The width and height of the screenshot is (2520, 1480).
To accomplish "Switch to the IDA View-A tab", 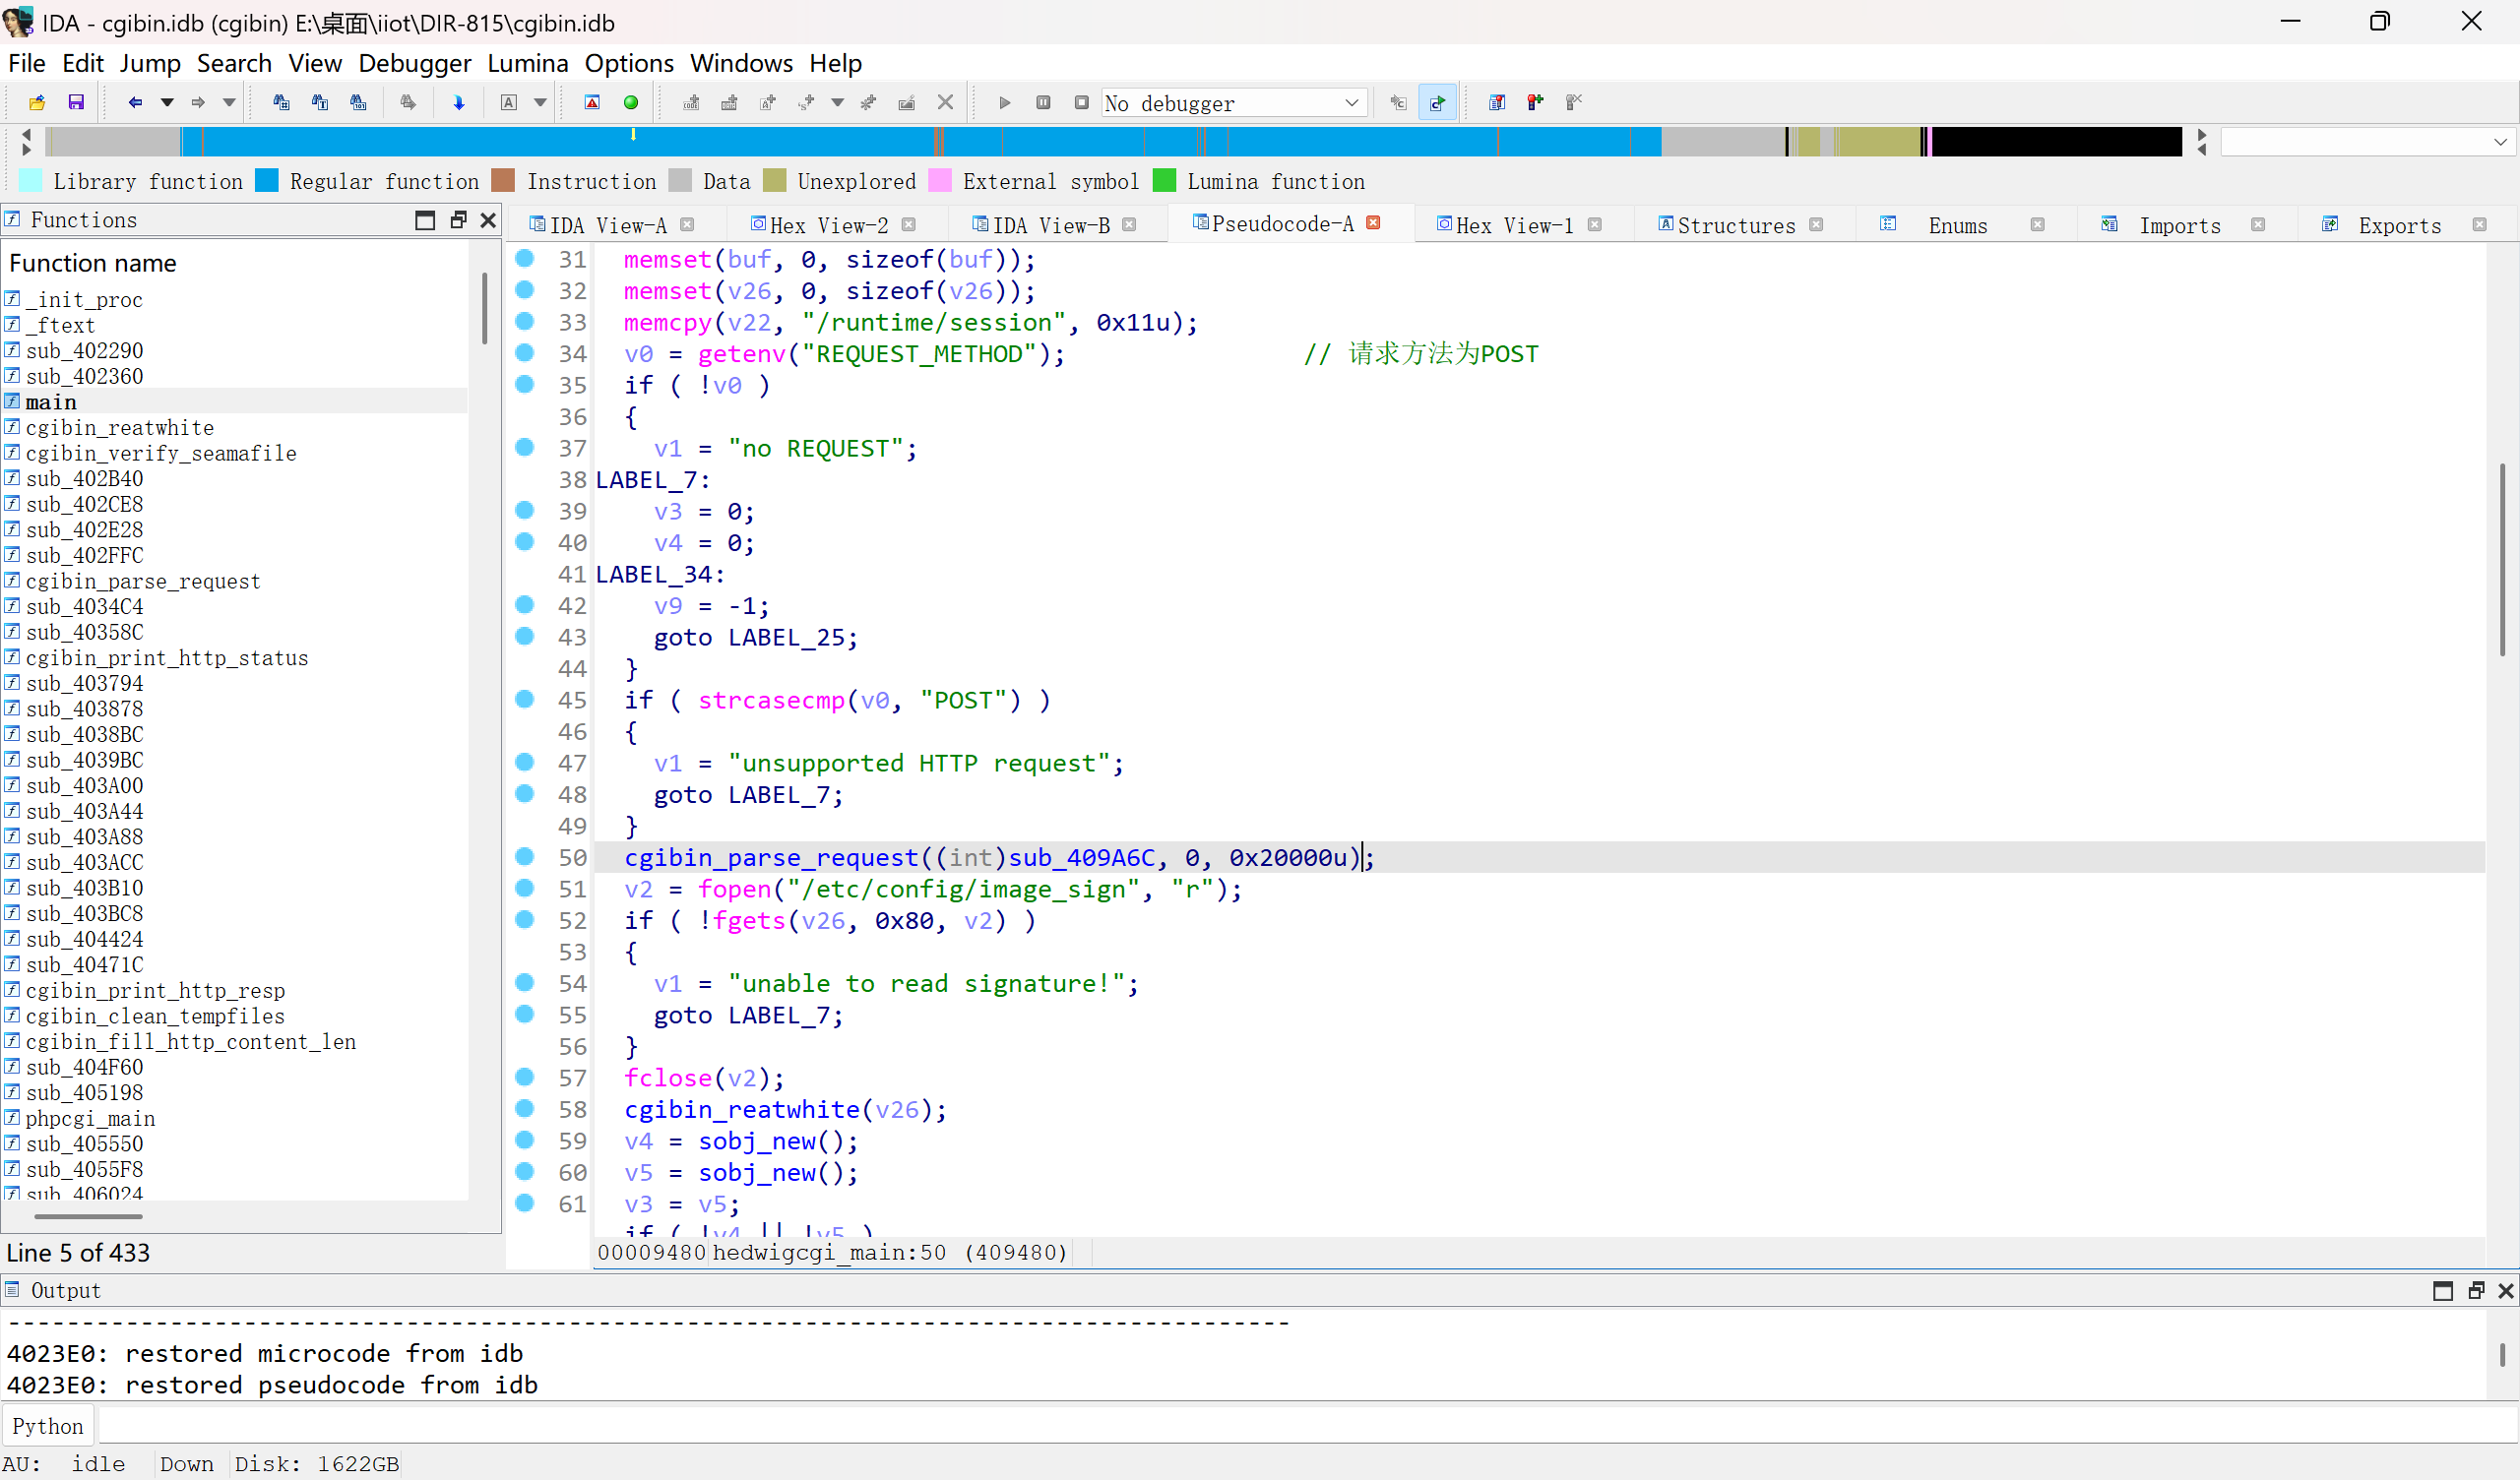I will point(608,225).
